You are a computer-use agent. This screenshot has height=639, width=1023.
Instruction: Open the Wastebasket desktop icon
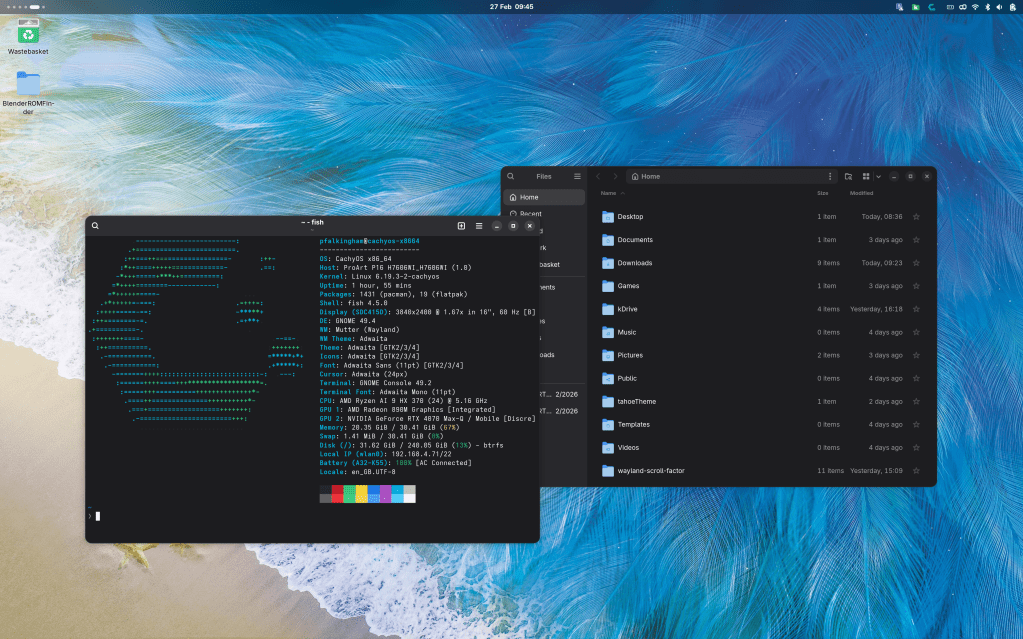(28, 34)
